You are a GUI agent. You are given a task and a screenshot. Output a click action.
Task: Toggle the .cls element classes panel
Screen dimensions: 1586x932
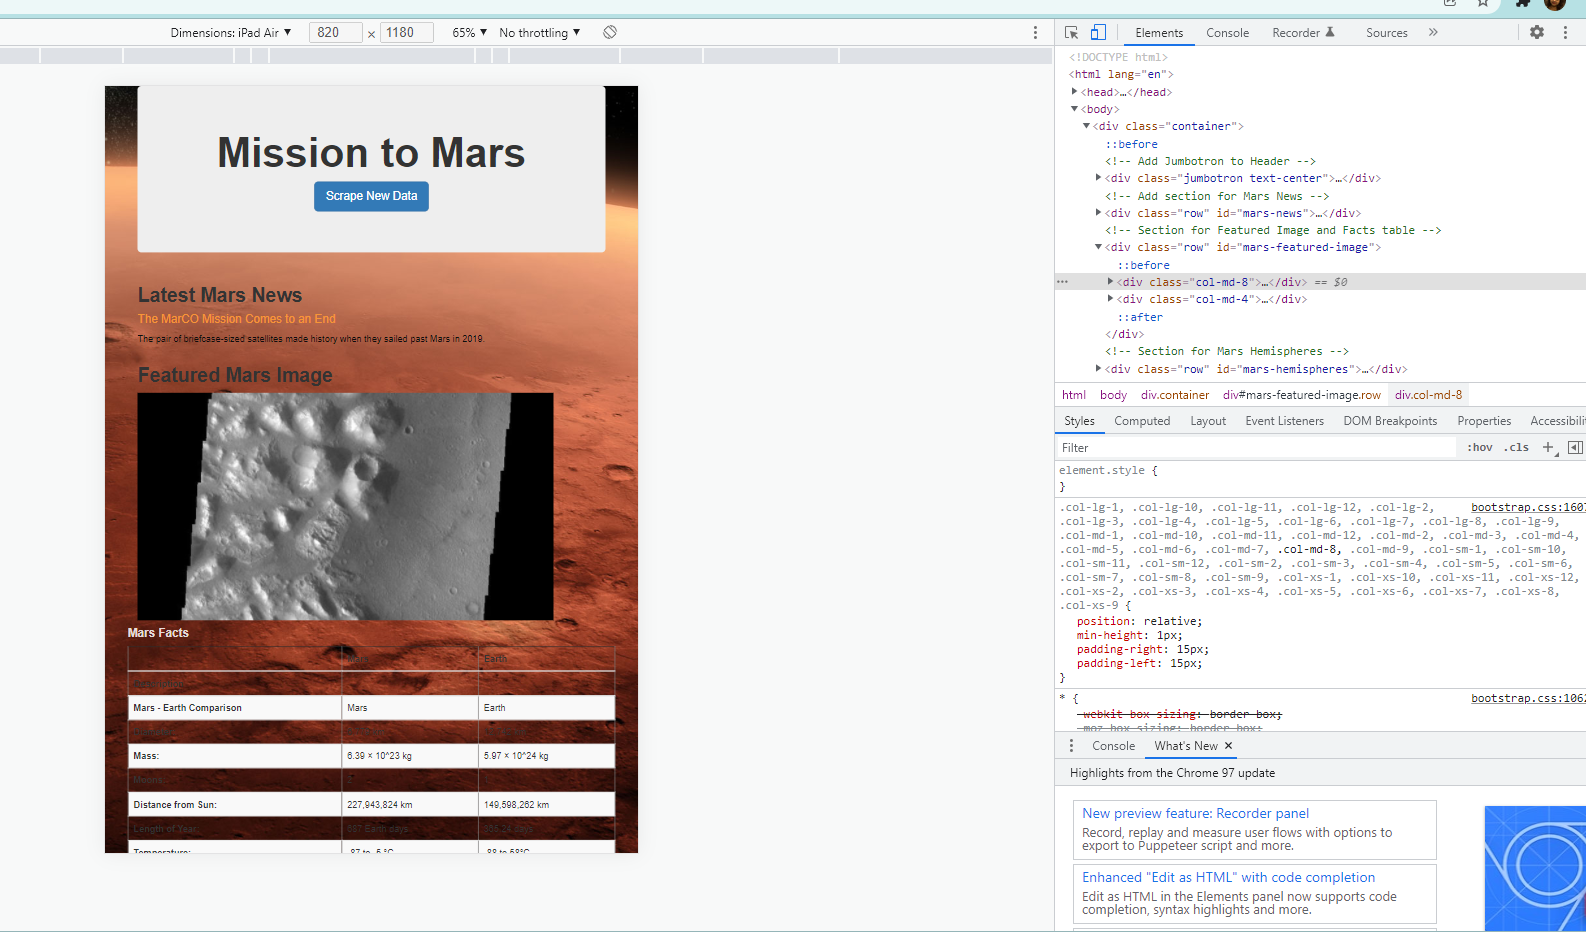pos(1516,448)
